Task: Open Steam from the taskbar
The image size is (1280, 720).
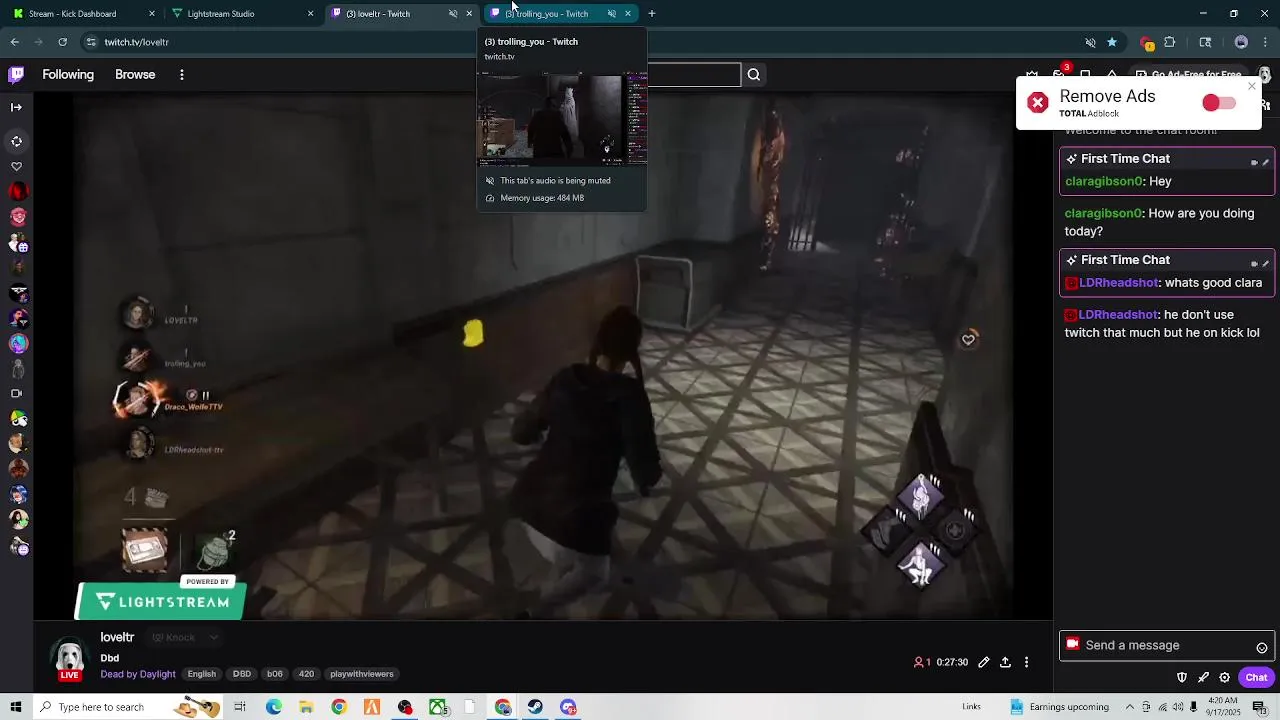Action: pos(536,707)
